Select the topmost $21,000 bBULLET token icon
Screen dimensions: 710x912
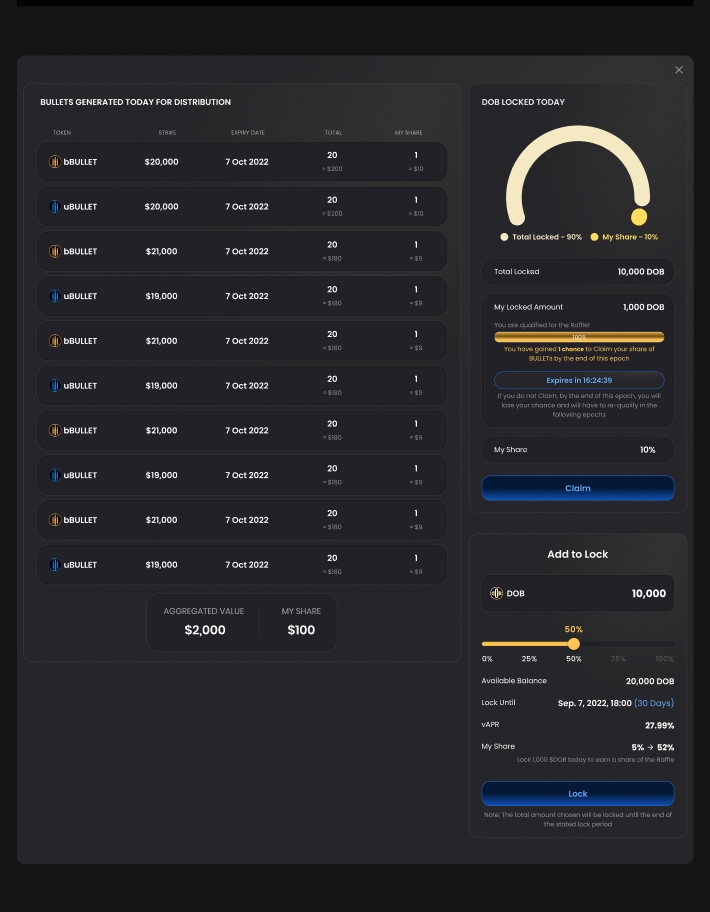(x=55, y=252)
